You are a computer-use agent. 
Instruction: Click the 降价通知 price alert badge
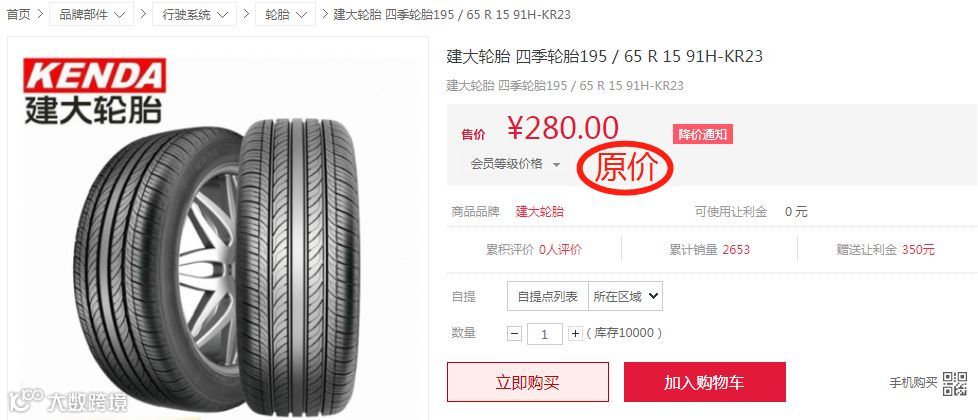pyautogui.click(x=702, y=134)
